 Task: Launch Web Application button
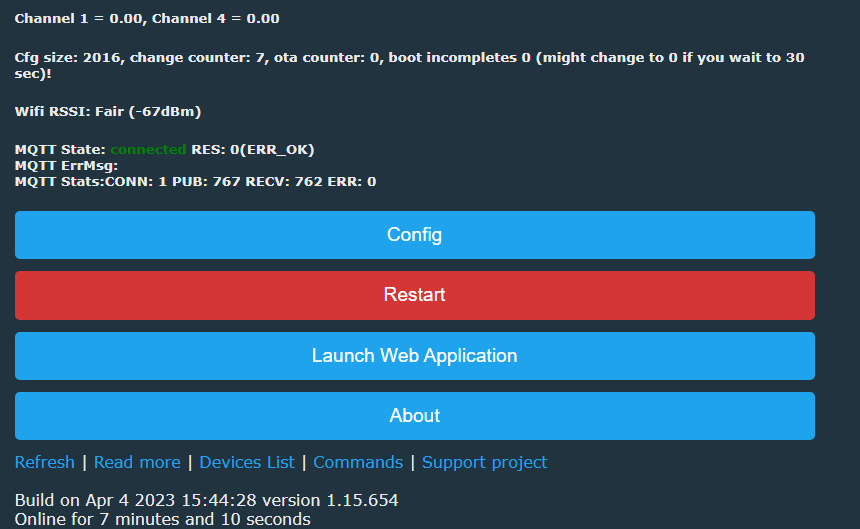414,356
